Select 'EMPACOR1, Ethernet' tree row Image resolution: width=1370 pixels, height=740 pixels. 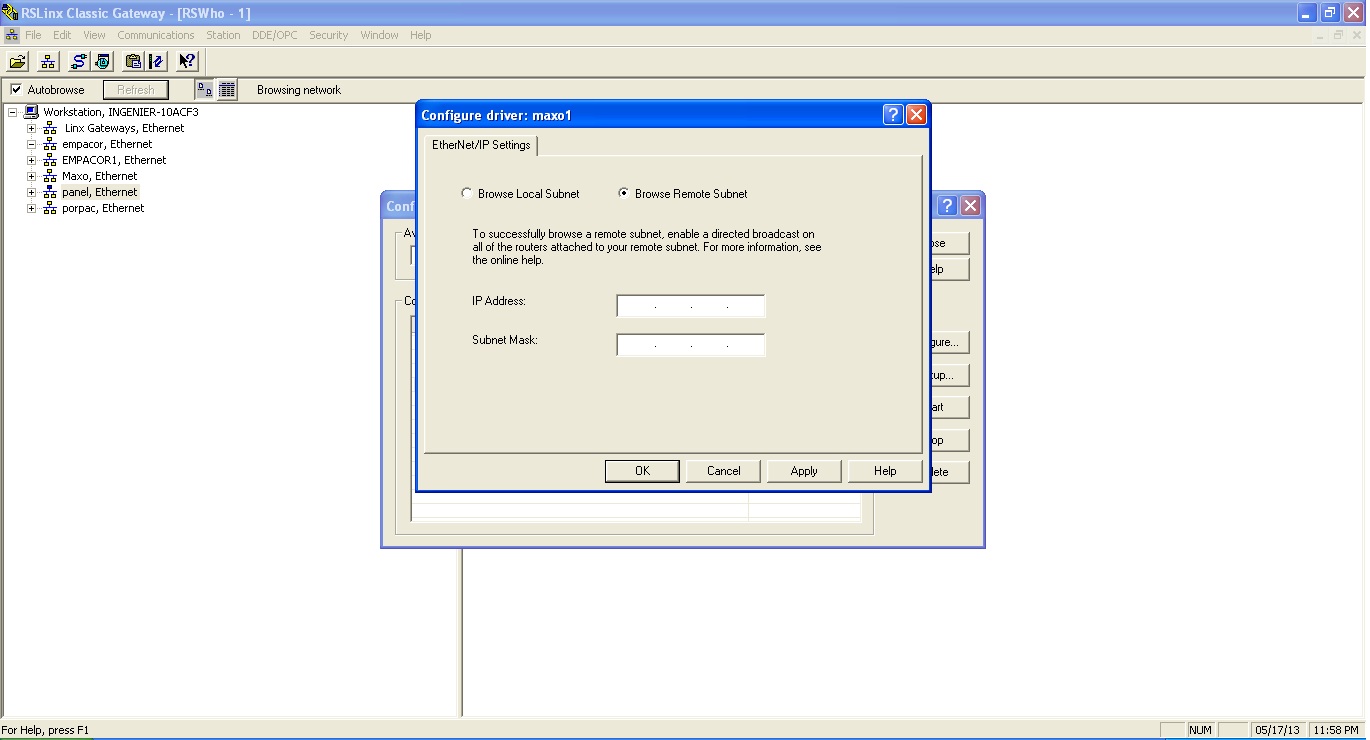(114, 160)
